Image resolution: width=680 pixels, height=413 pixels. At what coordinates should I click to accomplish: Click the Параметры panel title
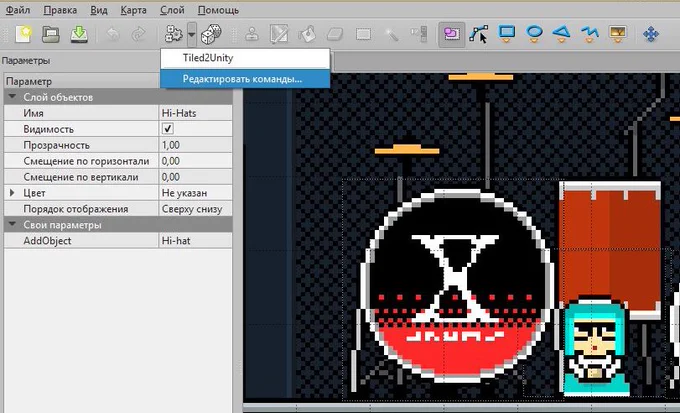26,61
